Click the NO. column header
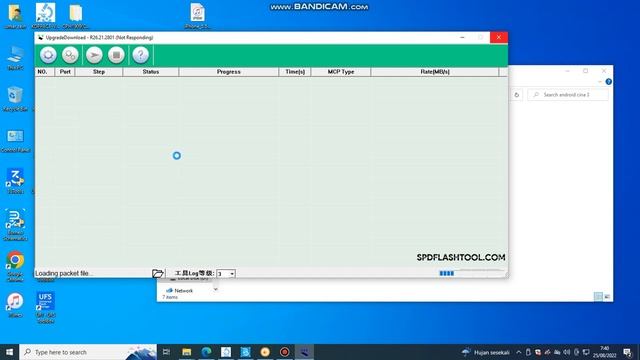Screen dimensions: 640x360 (44, 72)
